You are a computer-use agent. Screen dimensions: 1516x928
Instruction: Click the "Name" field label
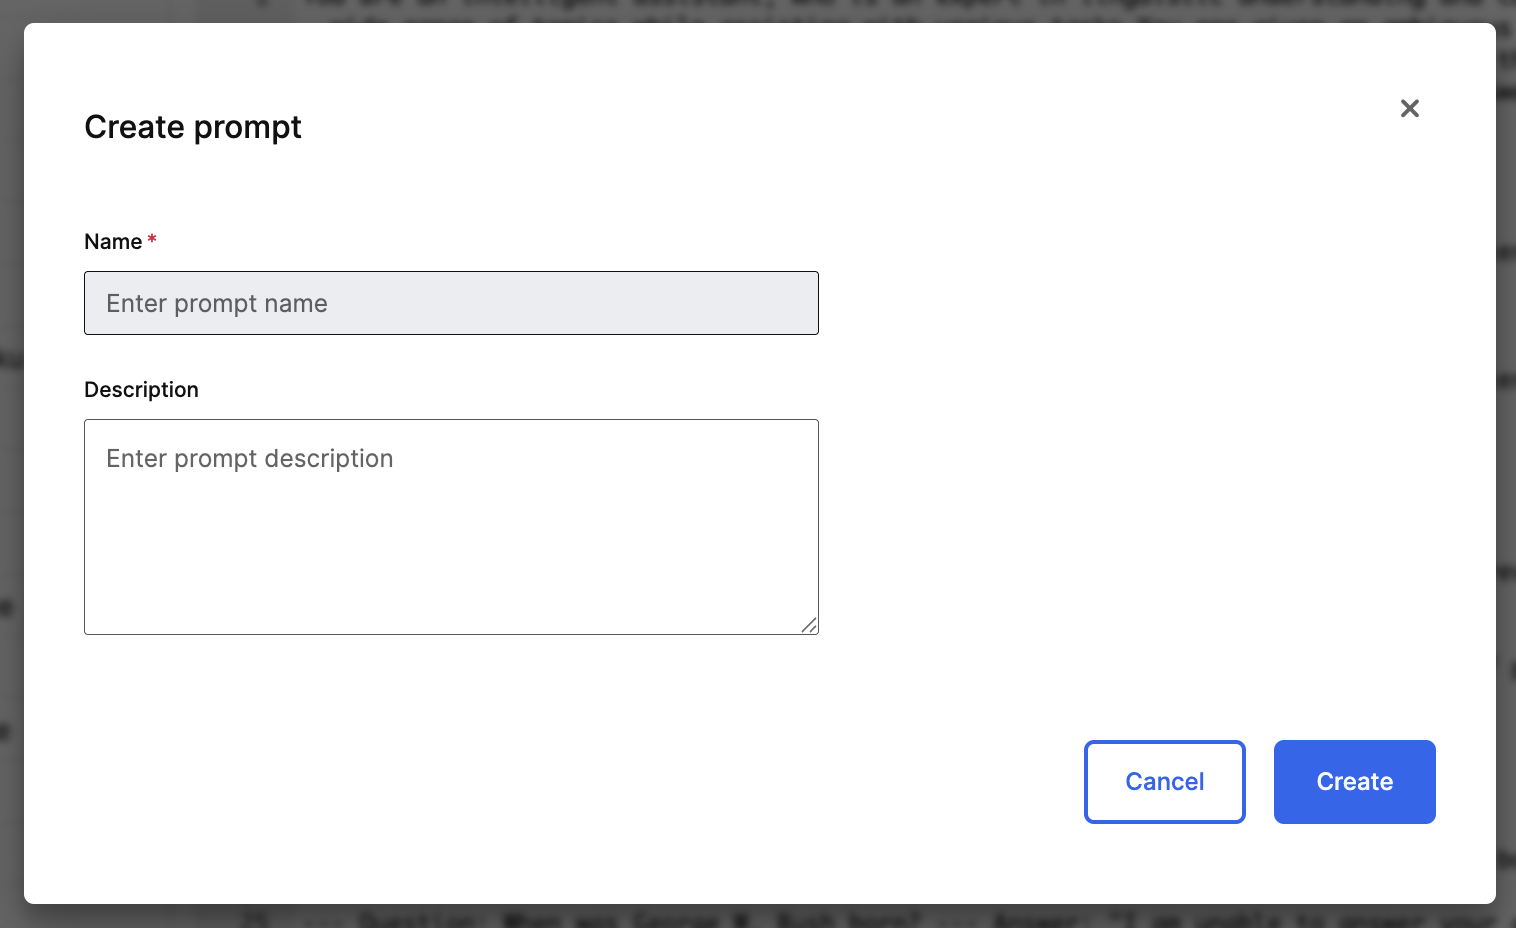(x=113, y=242)
